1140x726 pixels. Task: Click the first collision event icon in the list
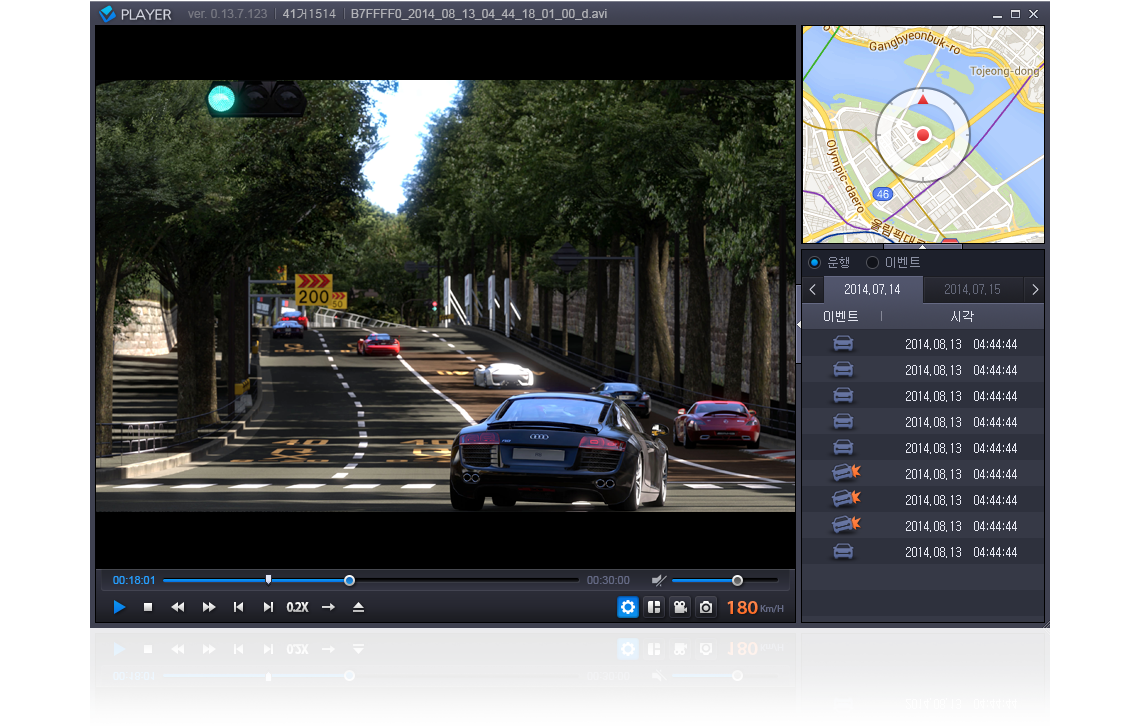click(846, 473)
